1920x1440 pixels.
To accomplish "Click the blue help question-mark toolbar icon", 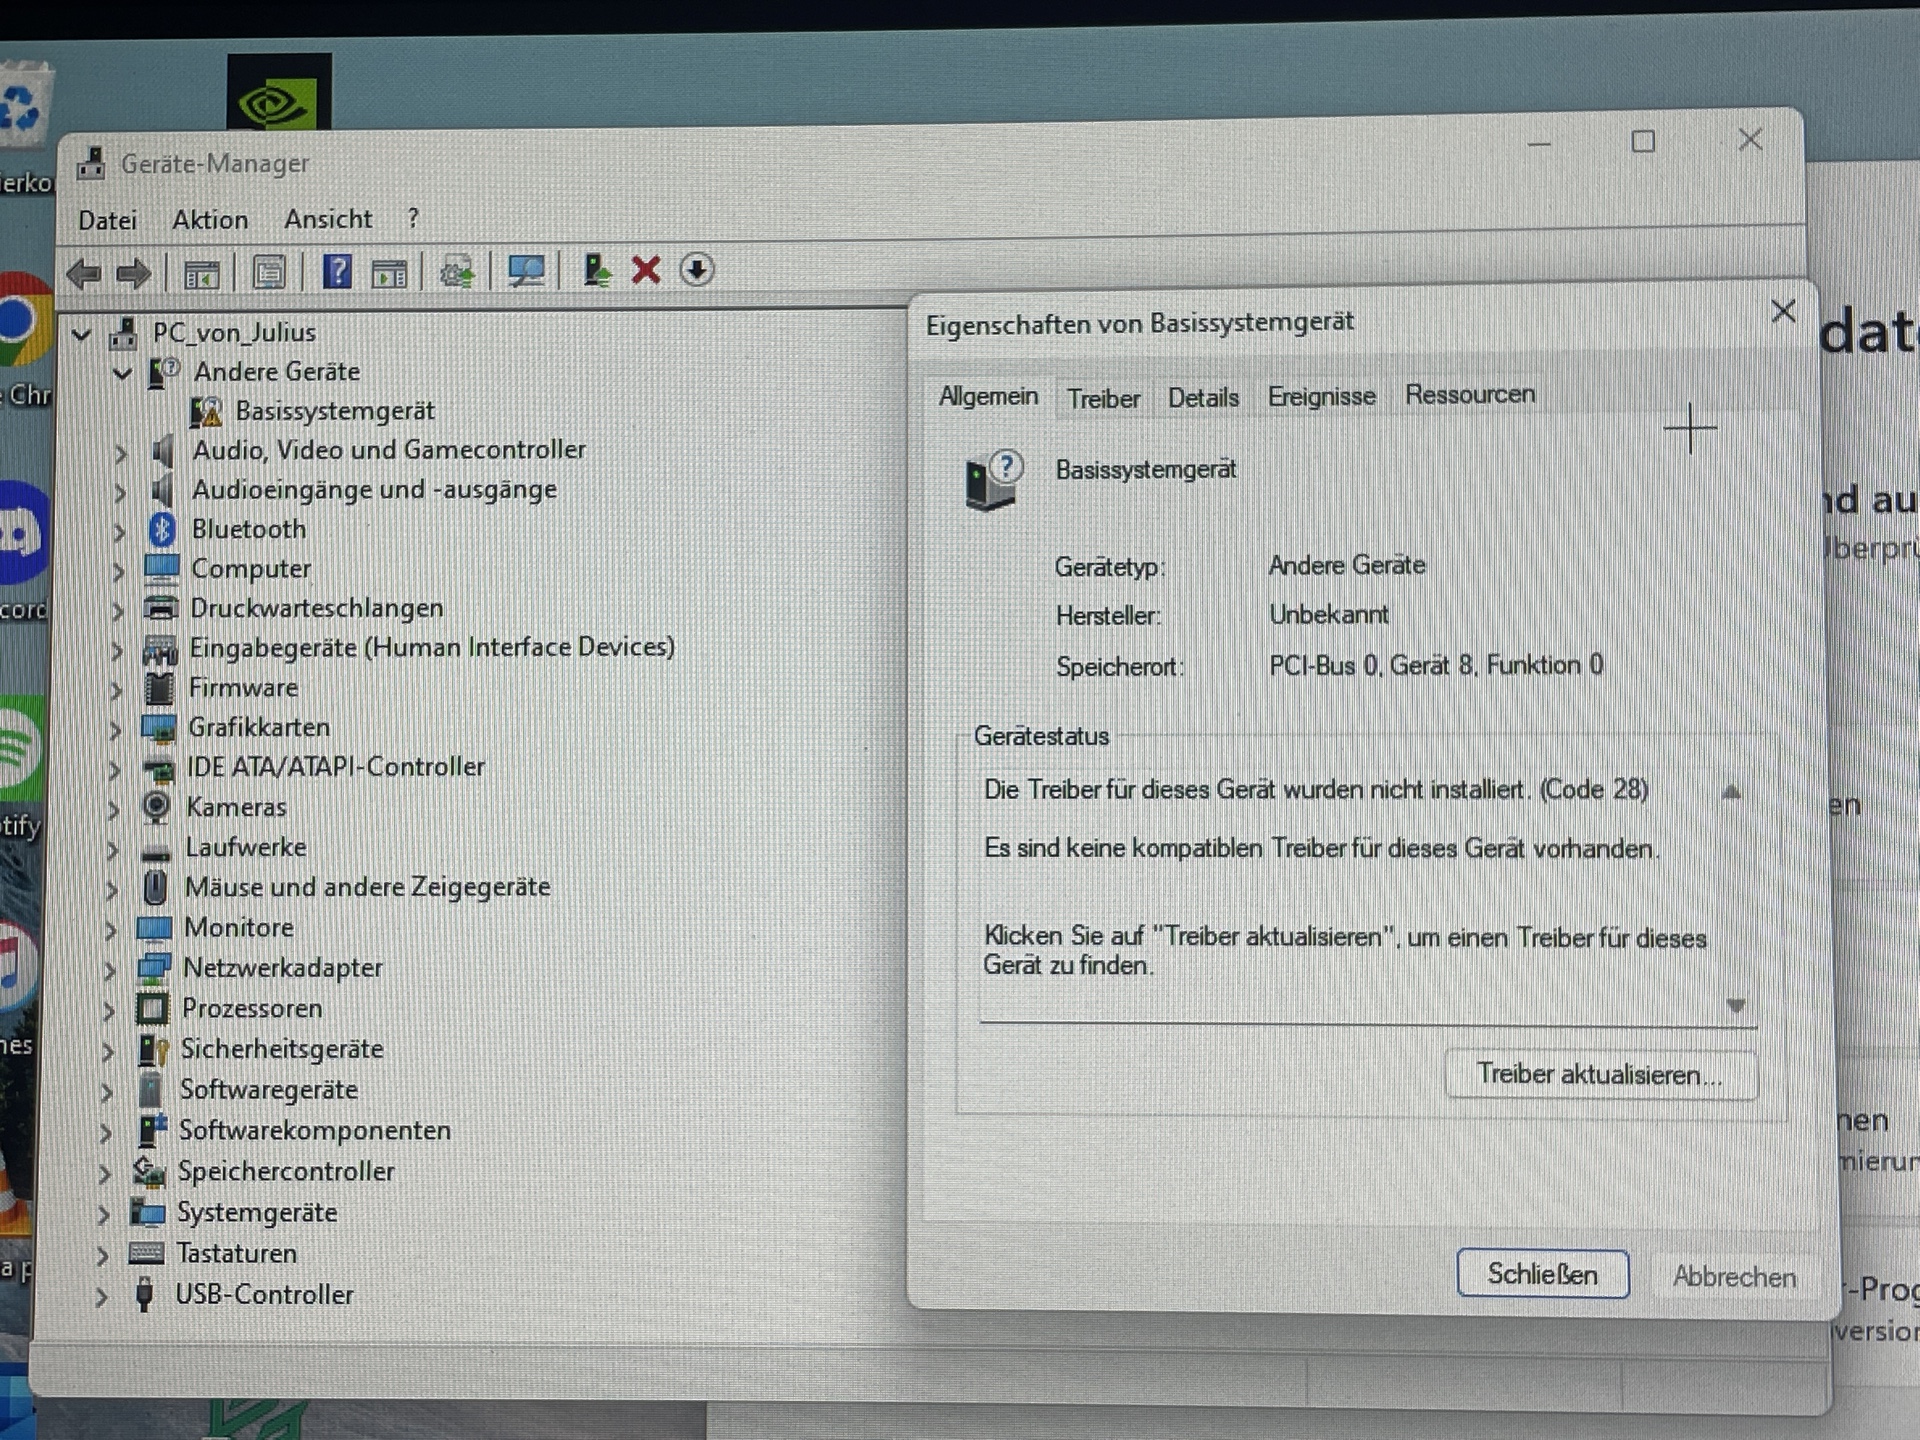I will coord(337,271).
